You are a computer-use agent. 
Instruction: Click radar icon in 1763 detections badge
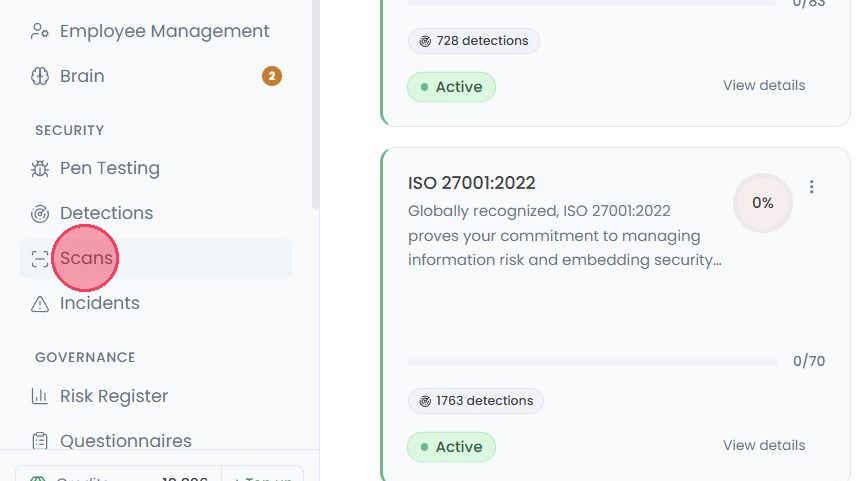pyautogui.click(x=425, y=401)
